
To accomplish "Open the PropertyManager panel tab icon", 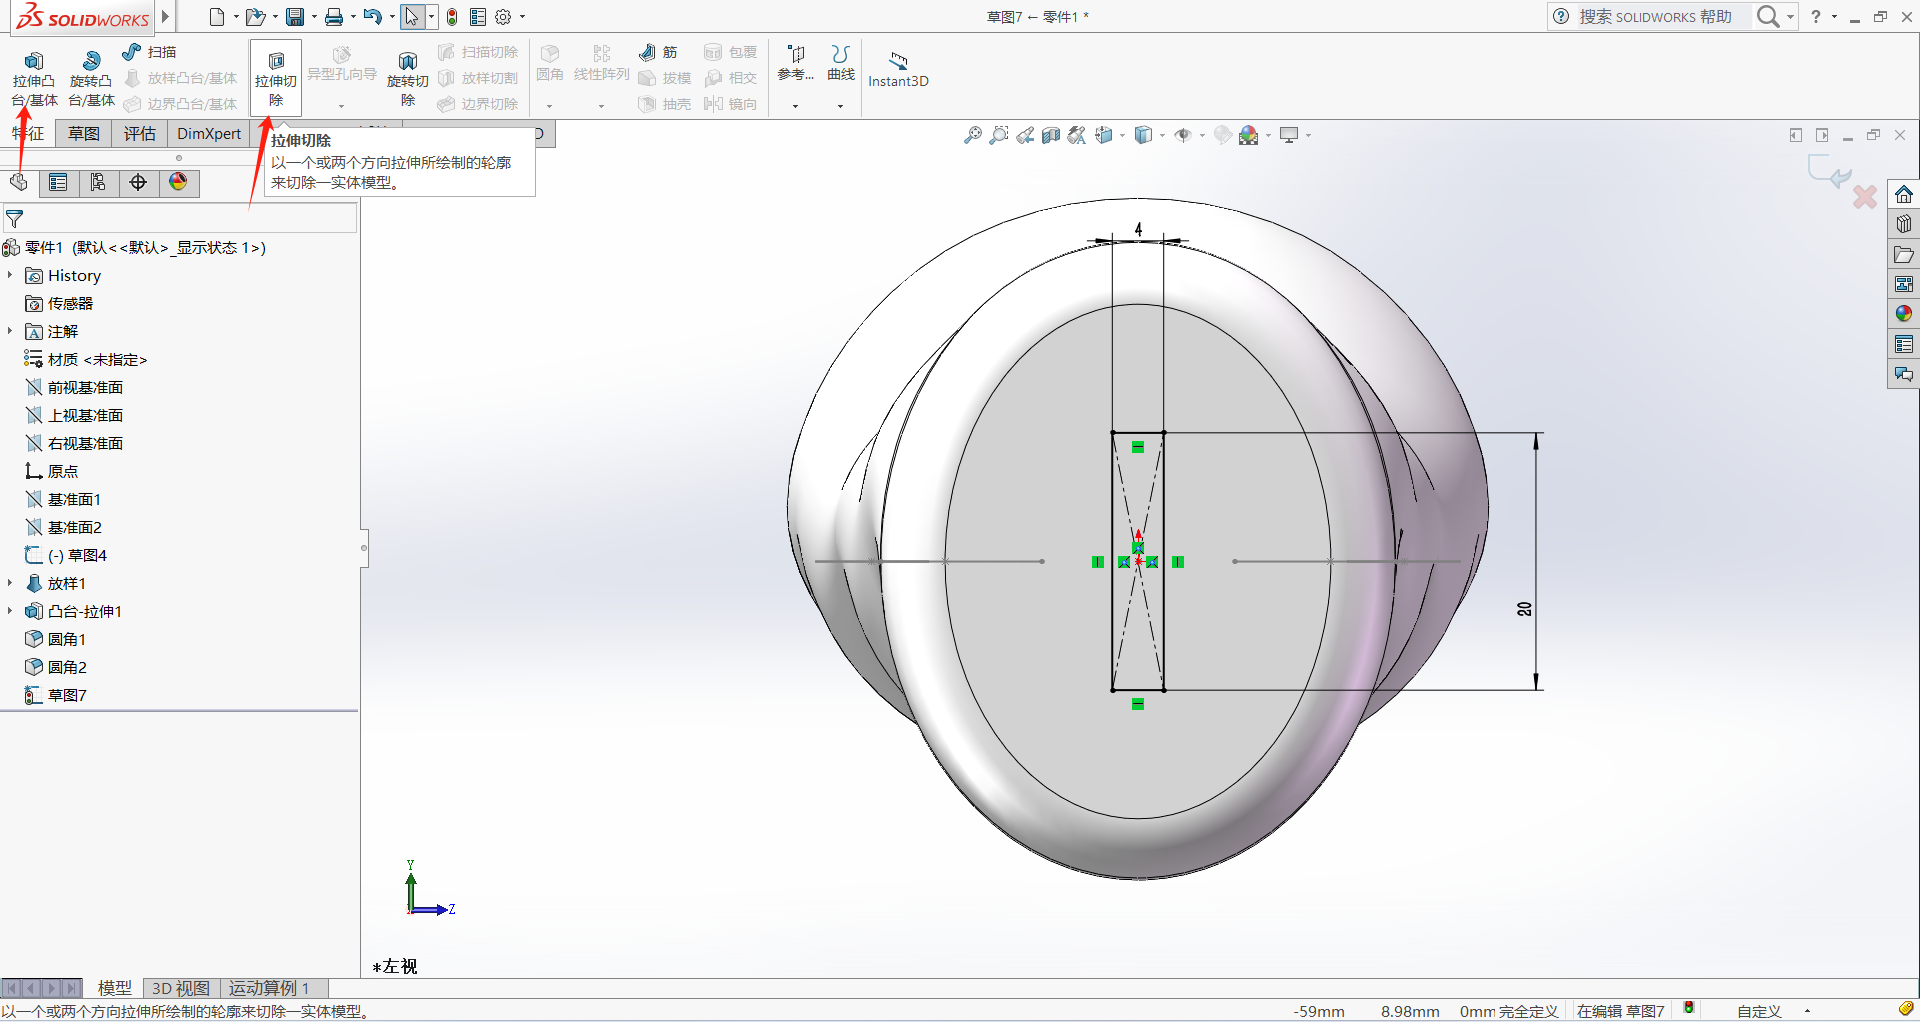I will [x=58, y=182].
